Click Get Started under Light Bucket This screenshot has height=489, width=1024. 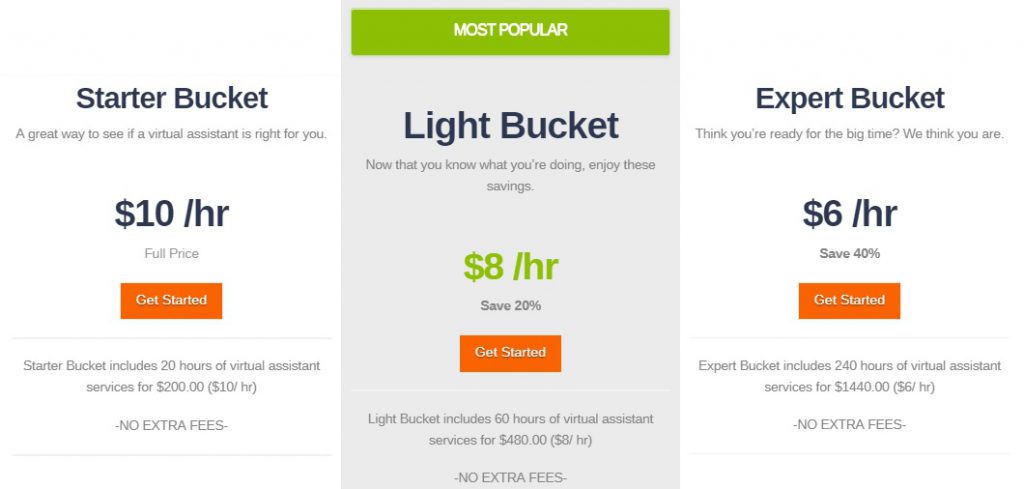coord(510,353)
